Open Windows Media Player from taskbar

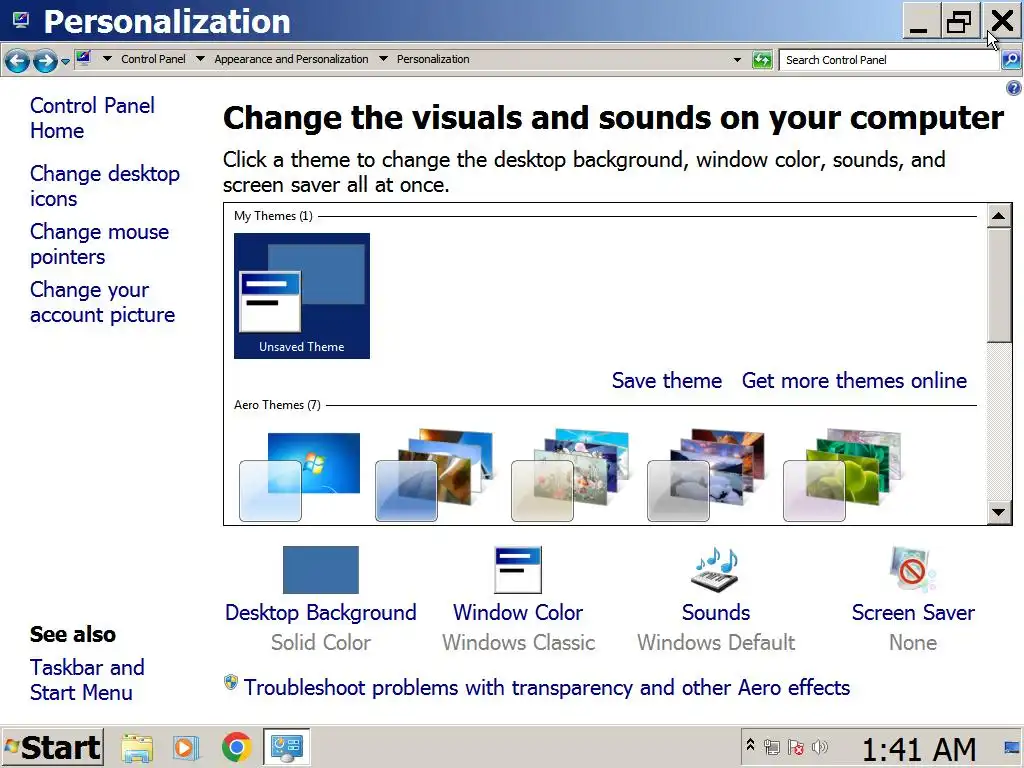[185, 747]
